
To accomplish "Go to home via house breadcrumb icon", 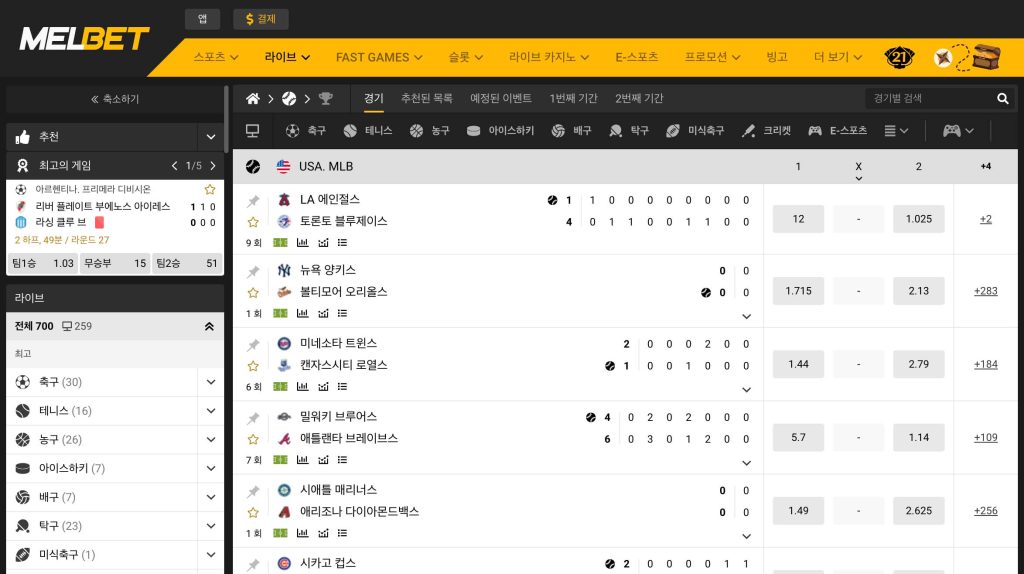I will 253,99.
